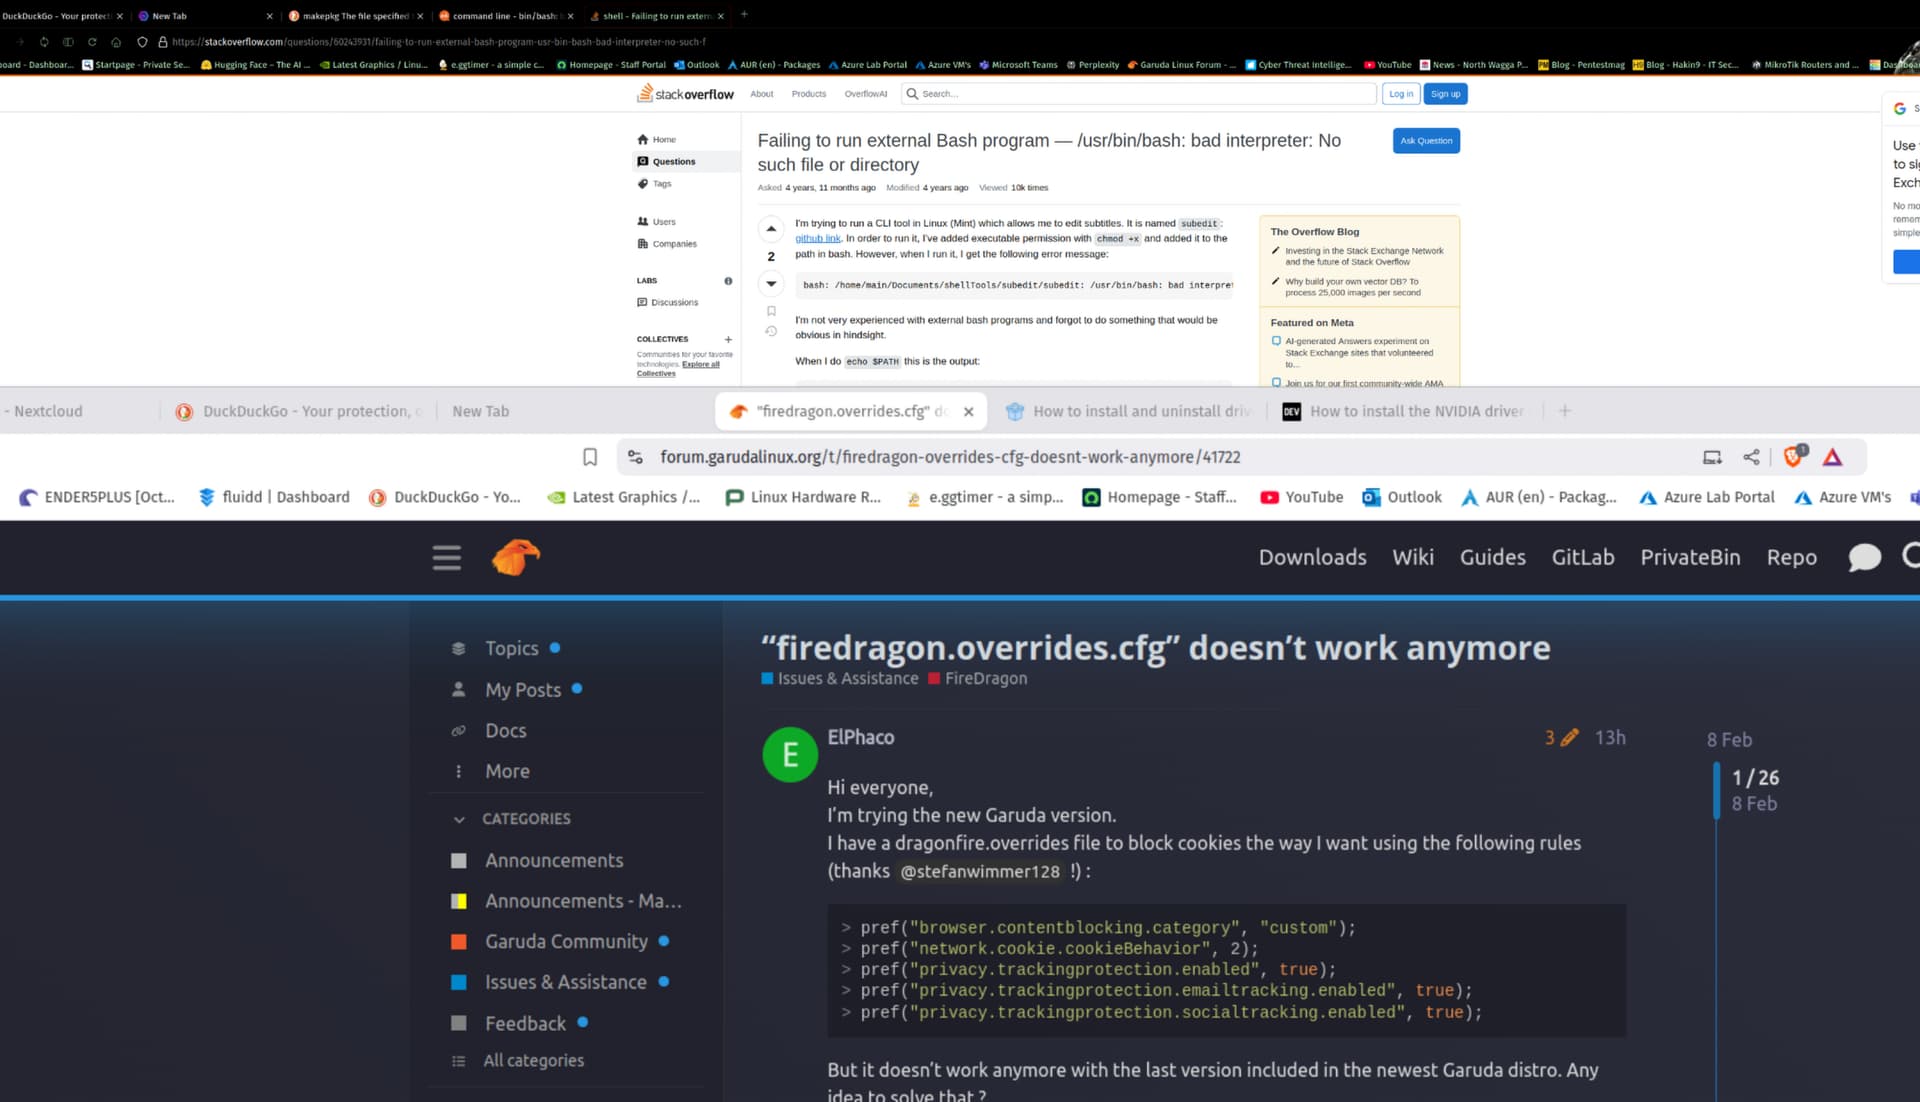Click Stack Overflow Sign up button

[1445, 94]
